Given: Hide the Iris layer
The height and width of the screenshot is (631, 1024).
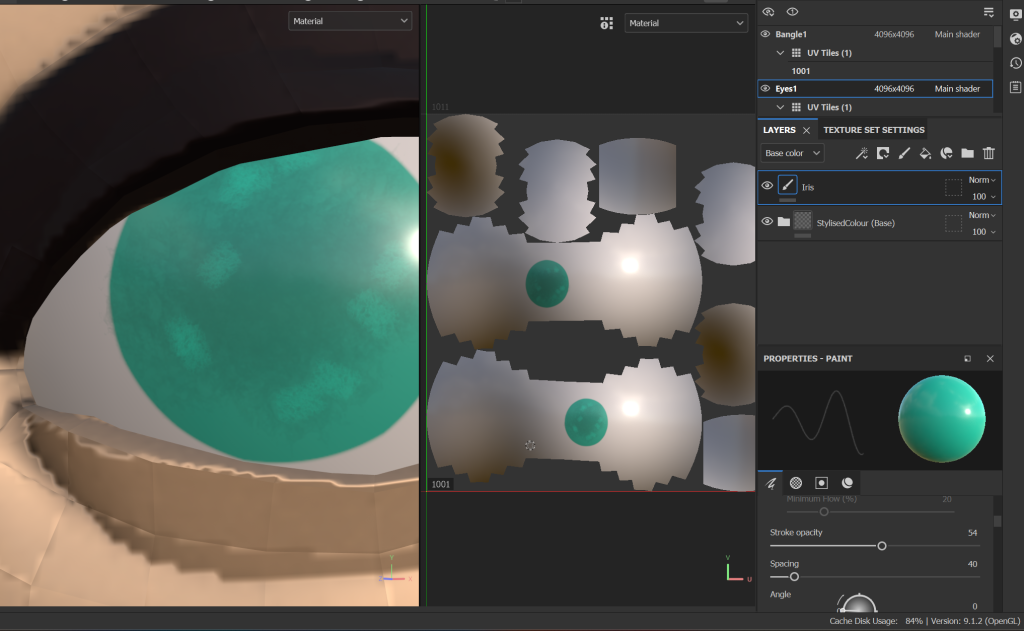Looking at the screenshot, I should click(767, 185).
